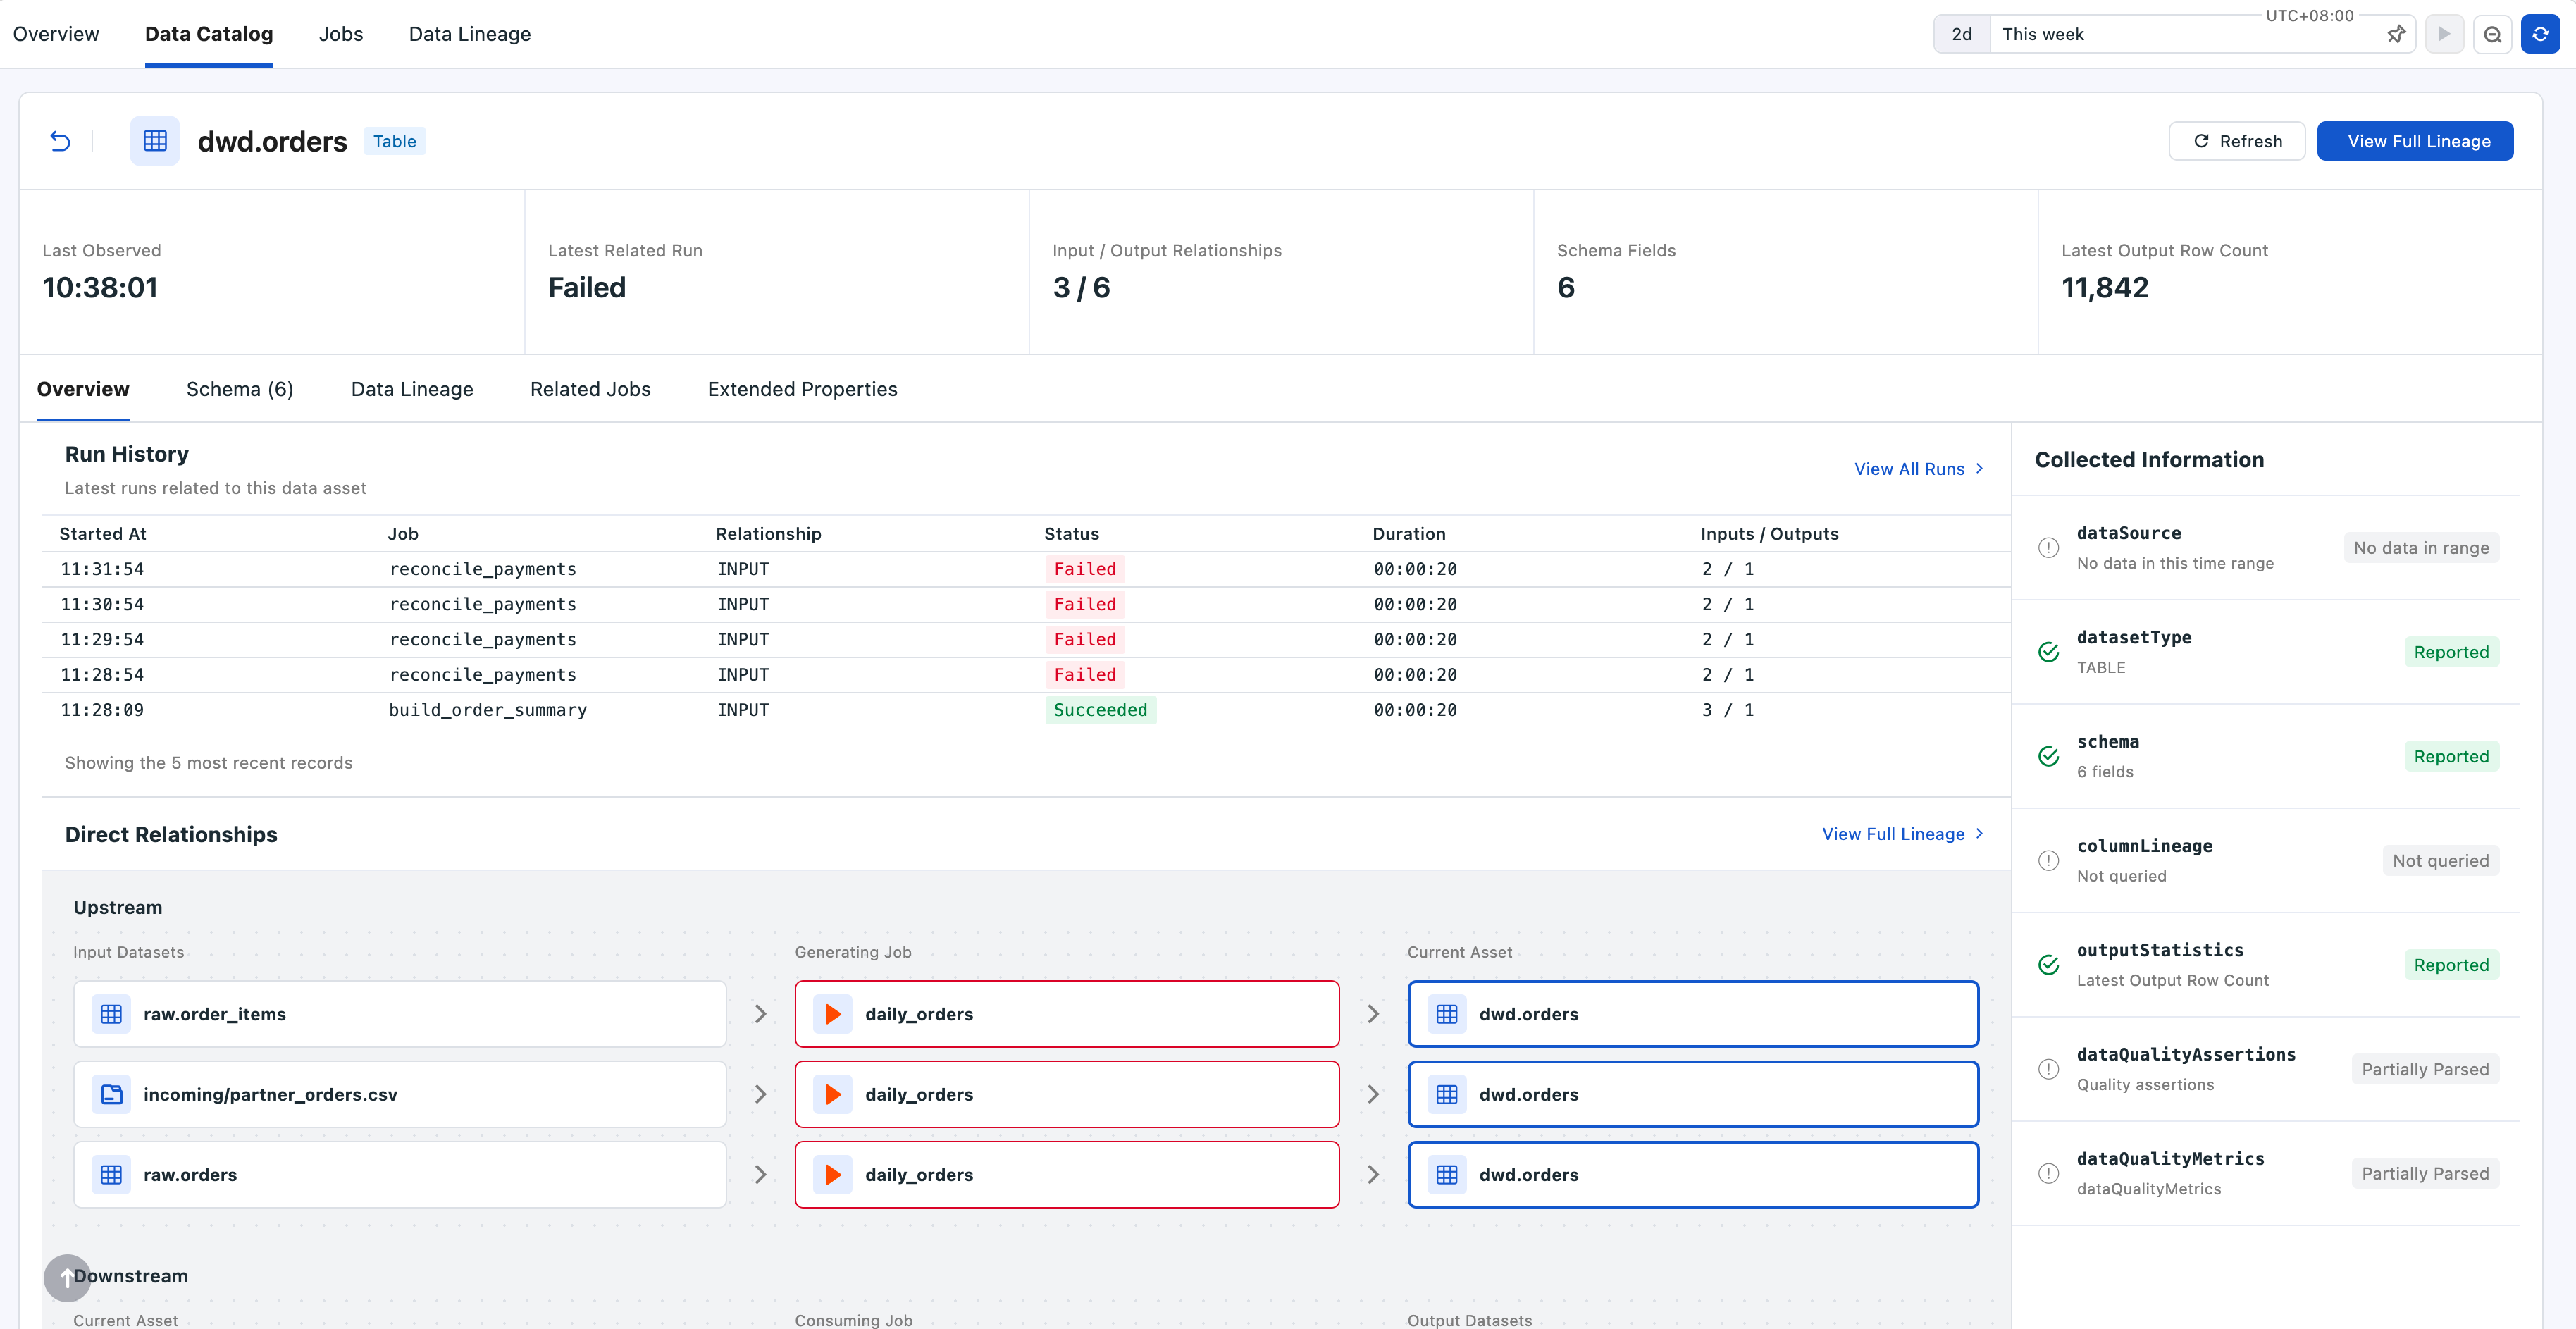The image size is (2576, 1329).
Task: Switch to the Extended Properties tab
Action: [x=802, y=389]
